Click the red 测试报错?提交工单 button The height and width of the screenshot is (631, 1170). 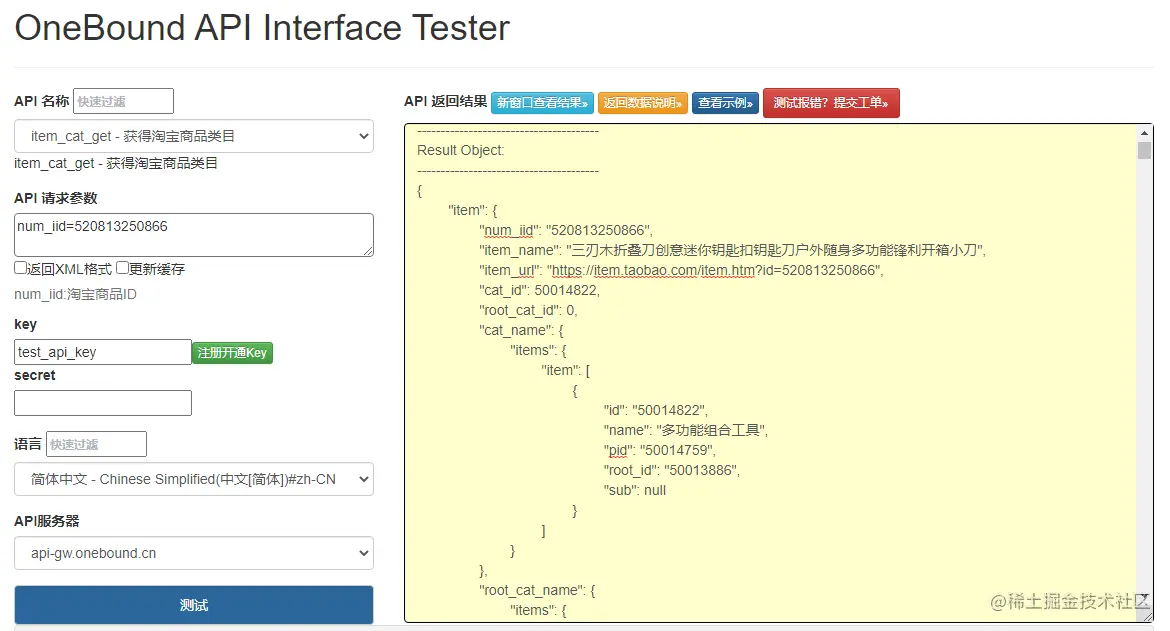(x=831, y=103)
